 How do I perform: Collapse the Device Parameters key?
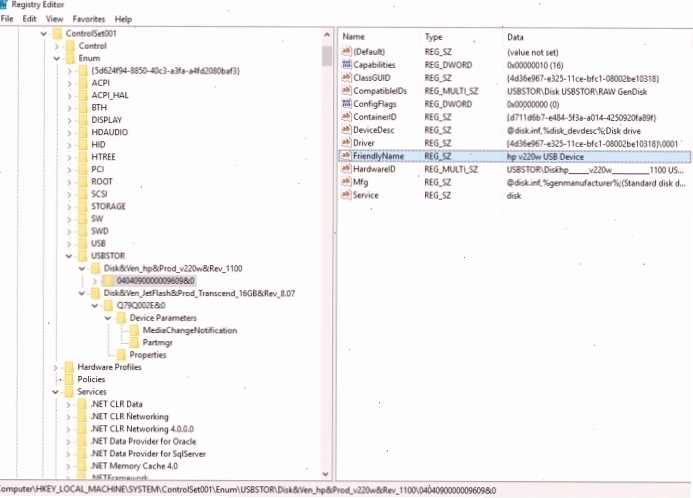(107, 318)
